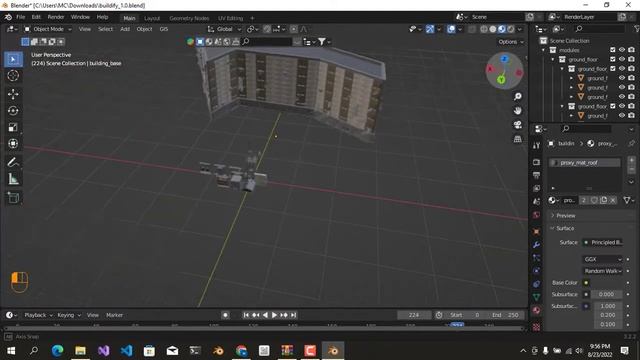
Task: Open the Object properties tab
Action: [x=536, y=232]
